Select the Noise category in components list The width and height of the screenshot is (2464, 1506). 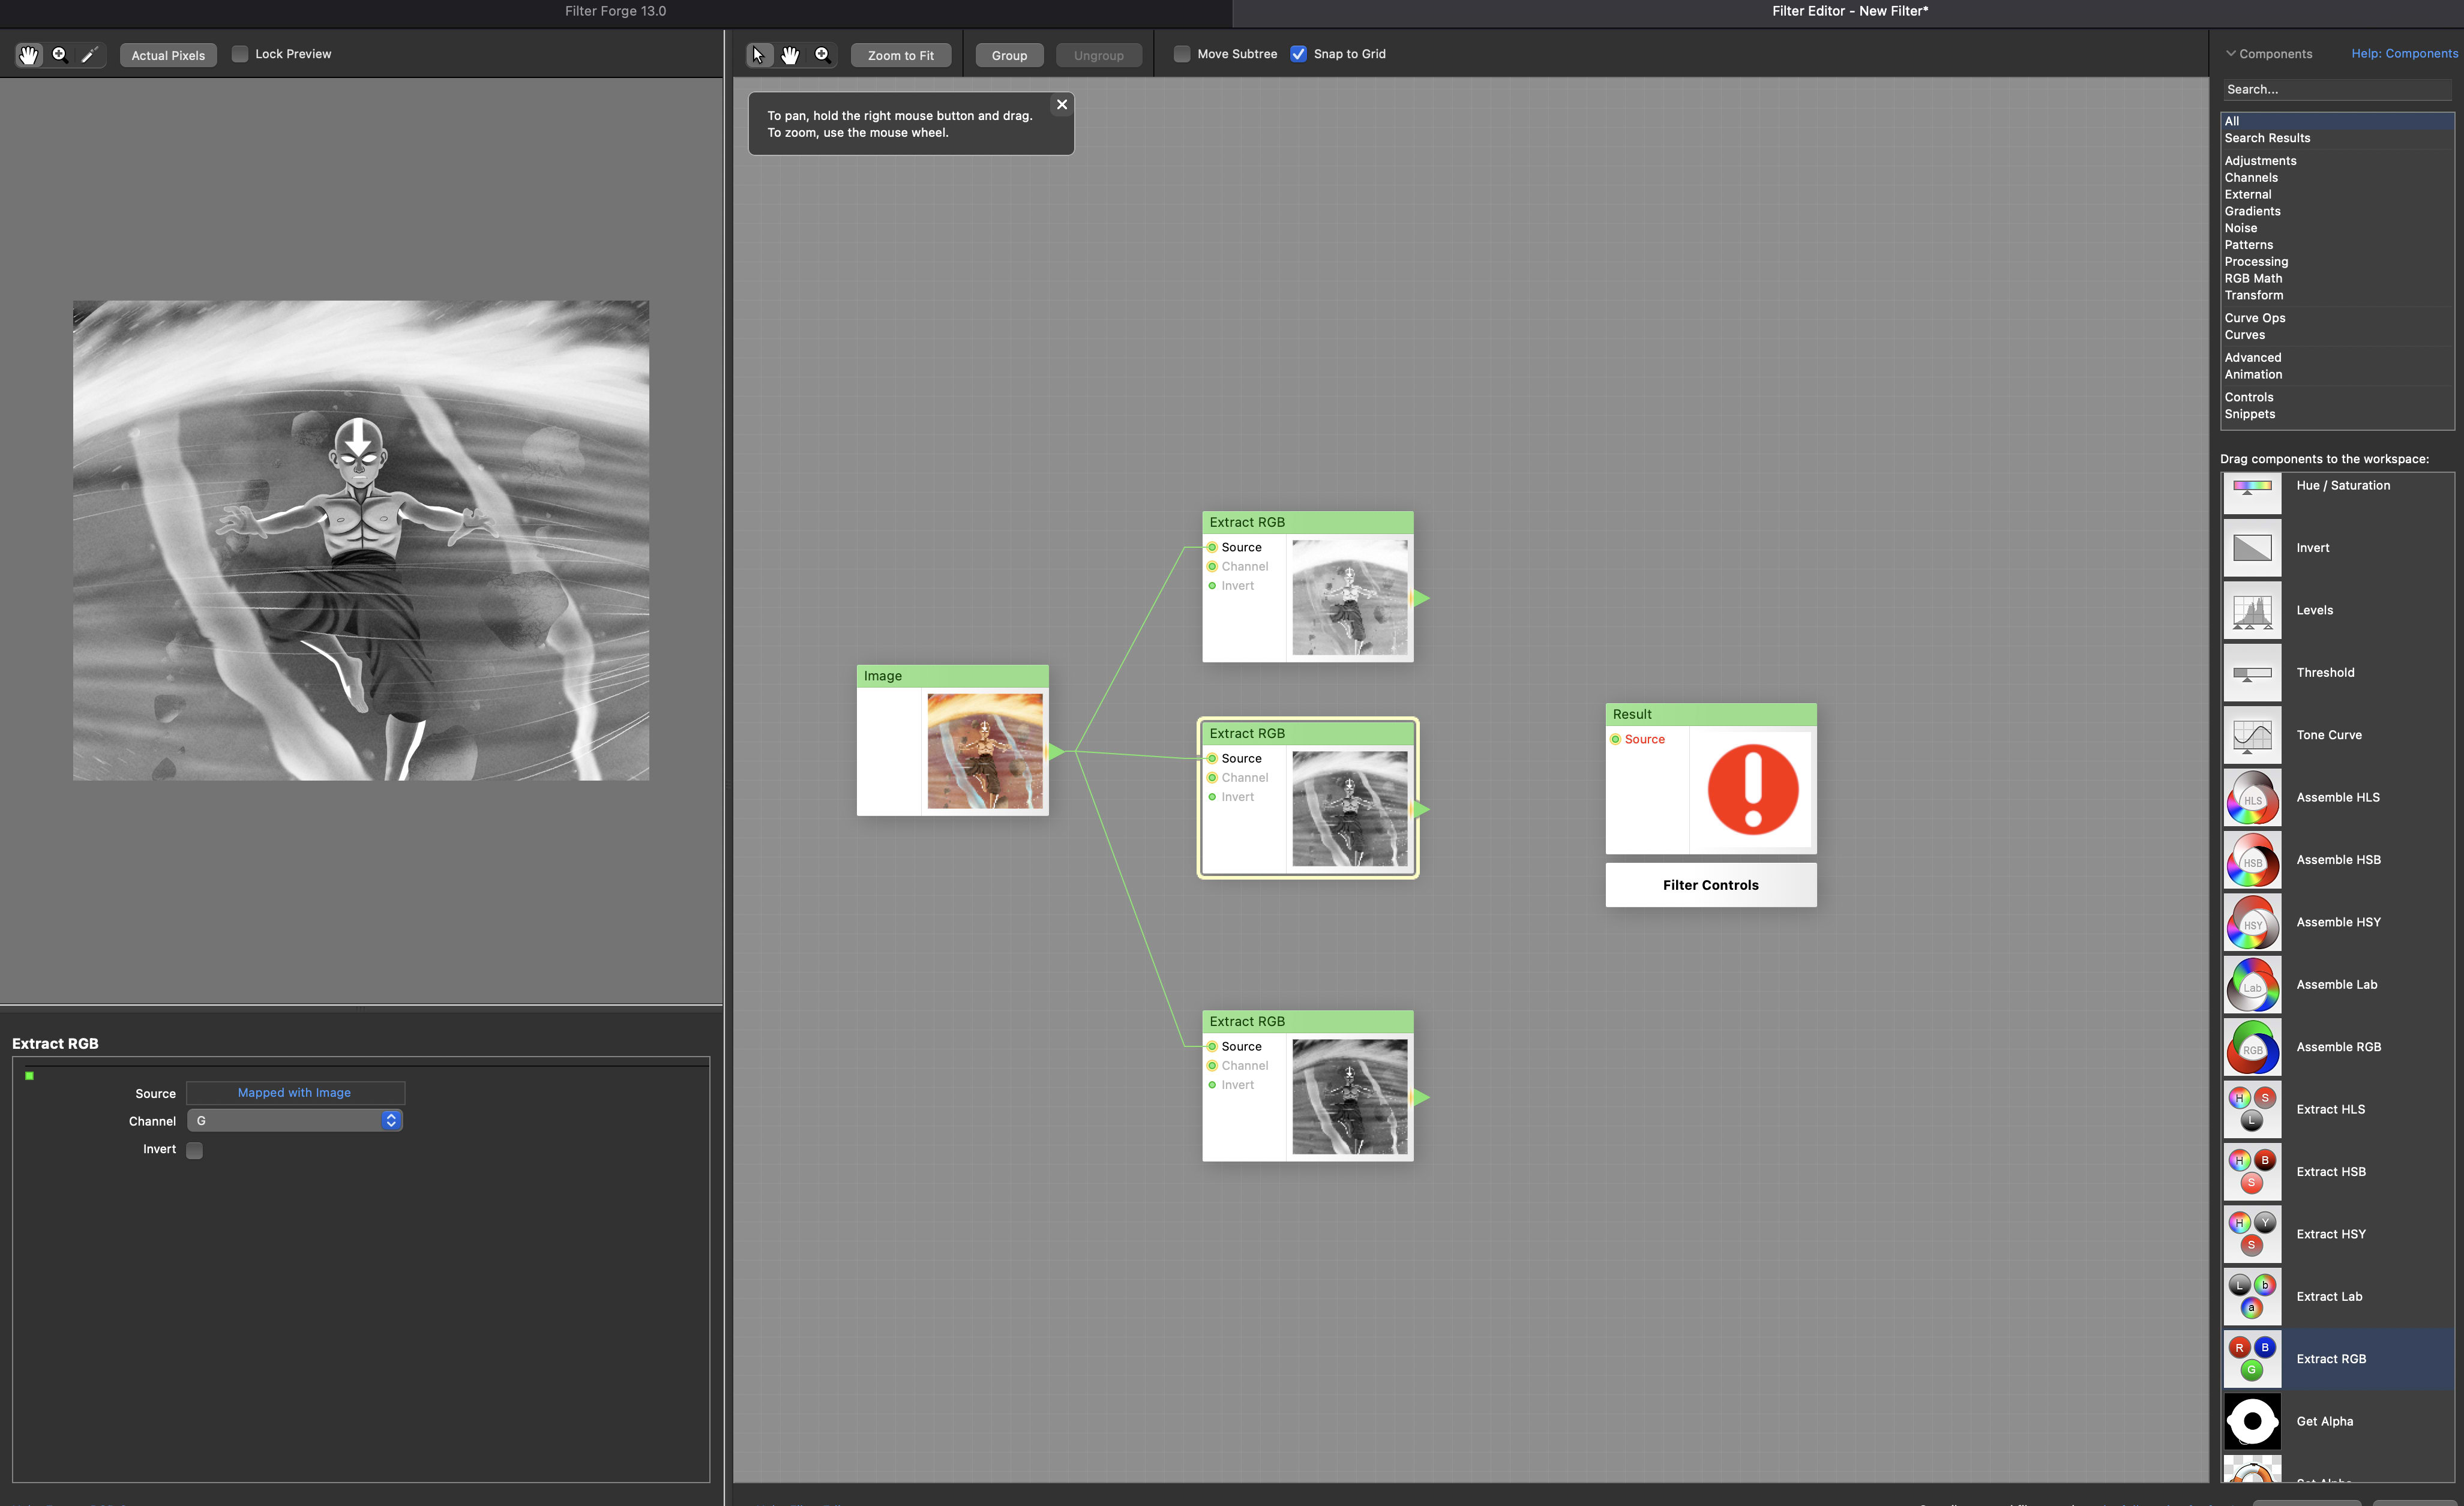pyautogui.click(x=2240, y=228)
